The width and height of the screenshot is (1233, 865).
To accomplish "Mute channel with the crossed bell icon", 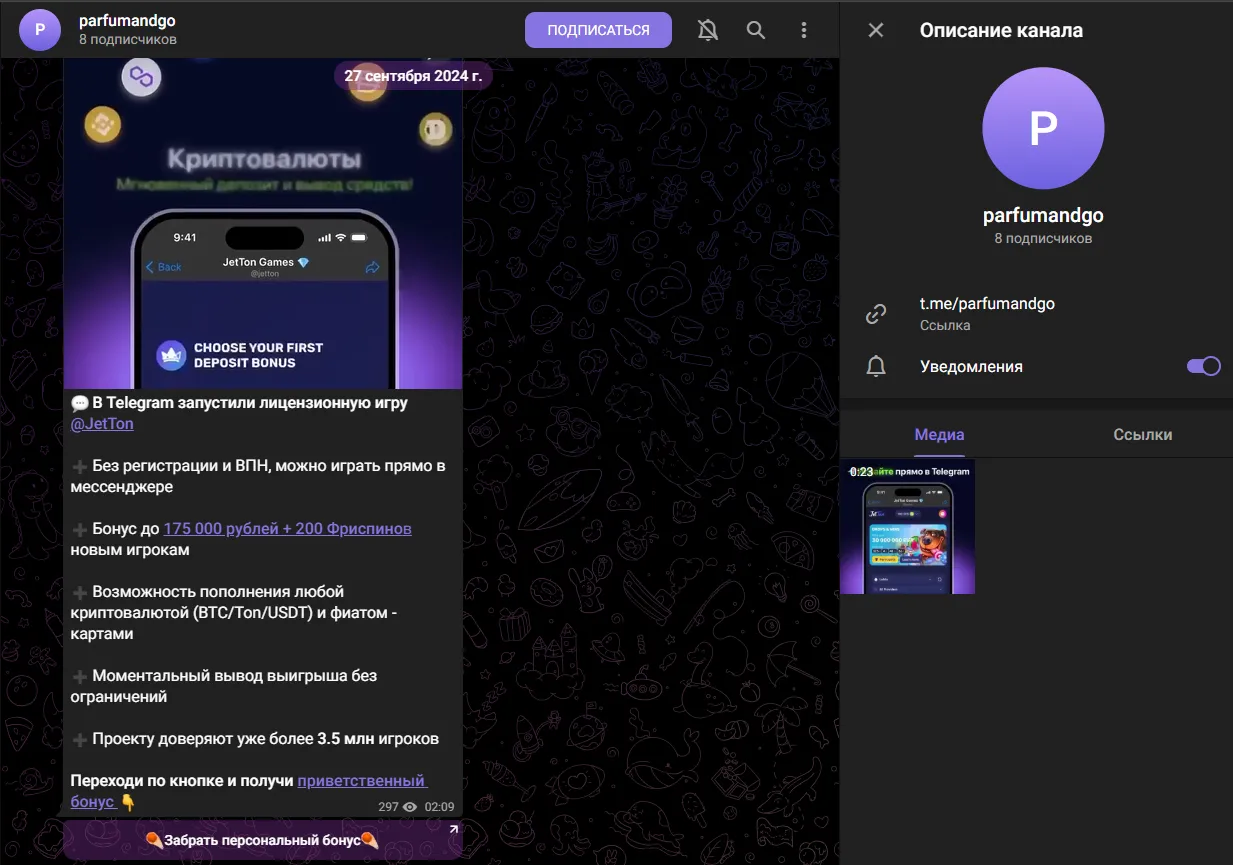I will (x=708, y=30).
